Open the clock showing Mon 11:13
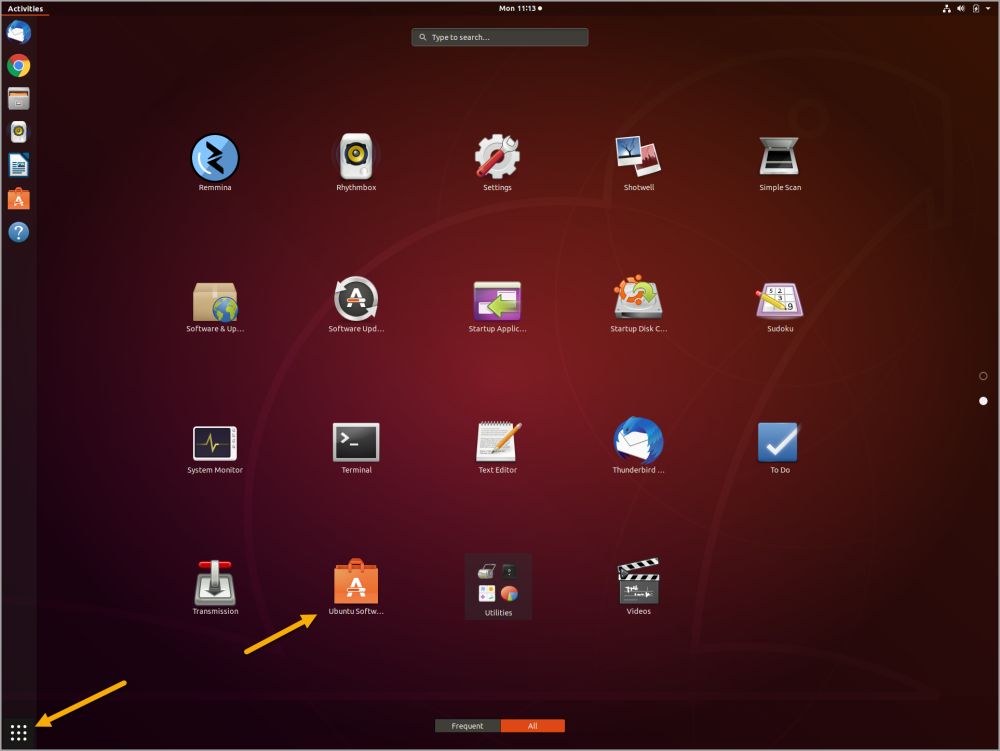 click(520, 8)
